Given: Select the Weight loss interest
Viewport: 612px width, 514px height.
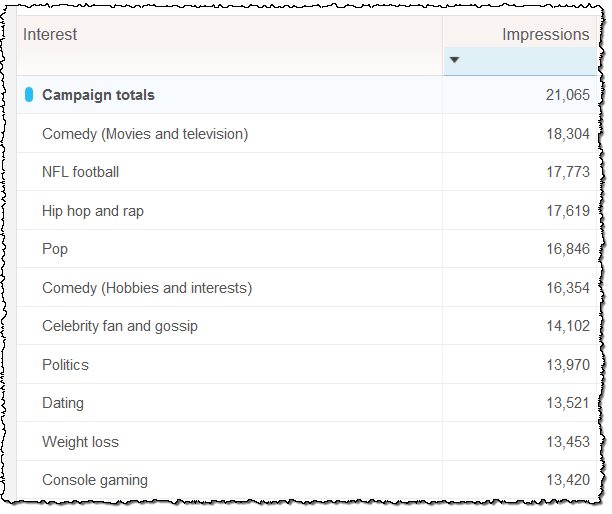Looking at the screenshot, I should pos(80,442).
